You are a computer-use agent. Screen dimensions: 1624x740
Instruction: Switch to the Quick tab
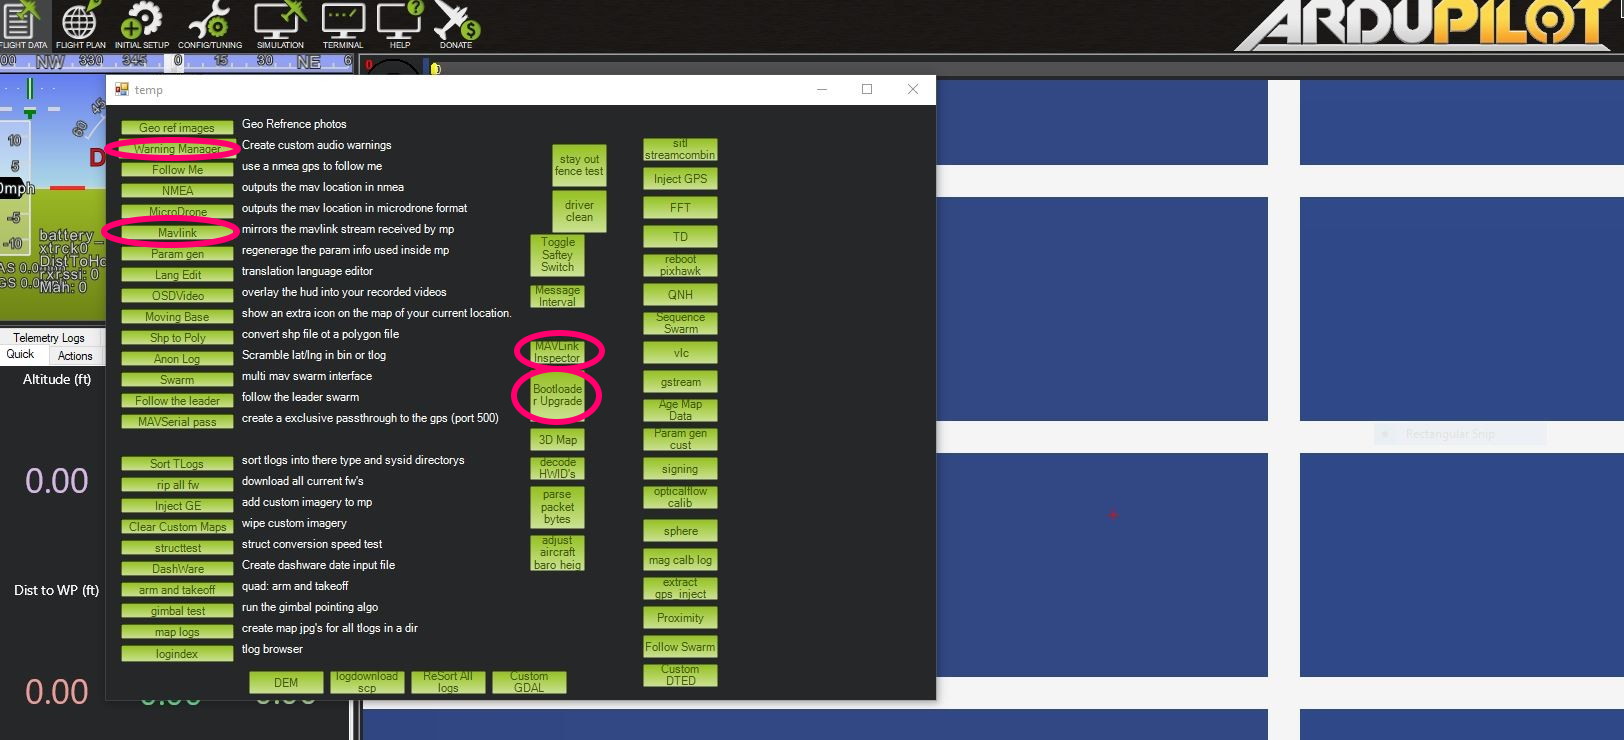point(21,355)
